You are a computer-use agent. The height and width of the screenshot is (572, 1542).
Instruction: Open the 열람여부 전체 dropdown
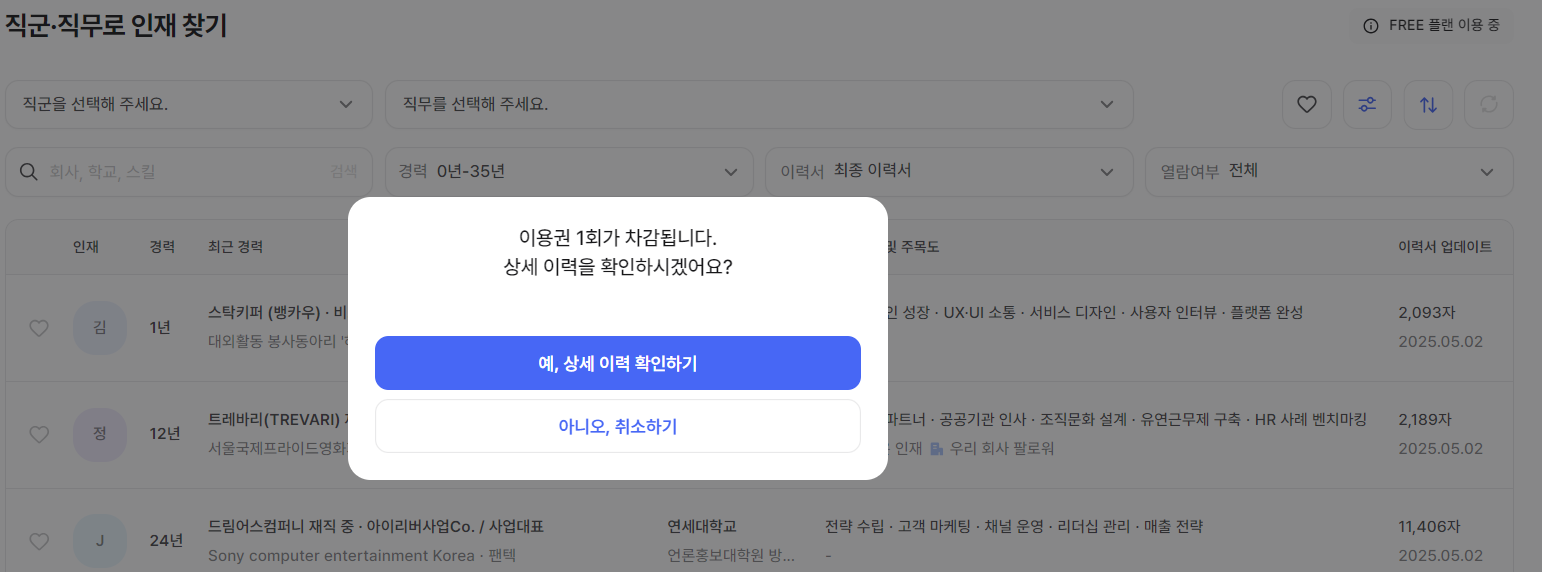1329,172
